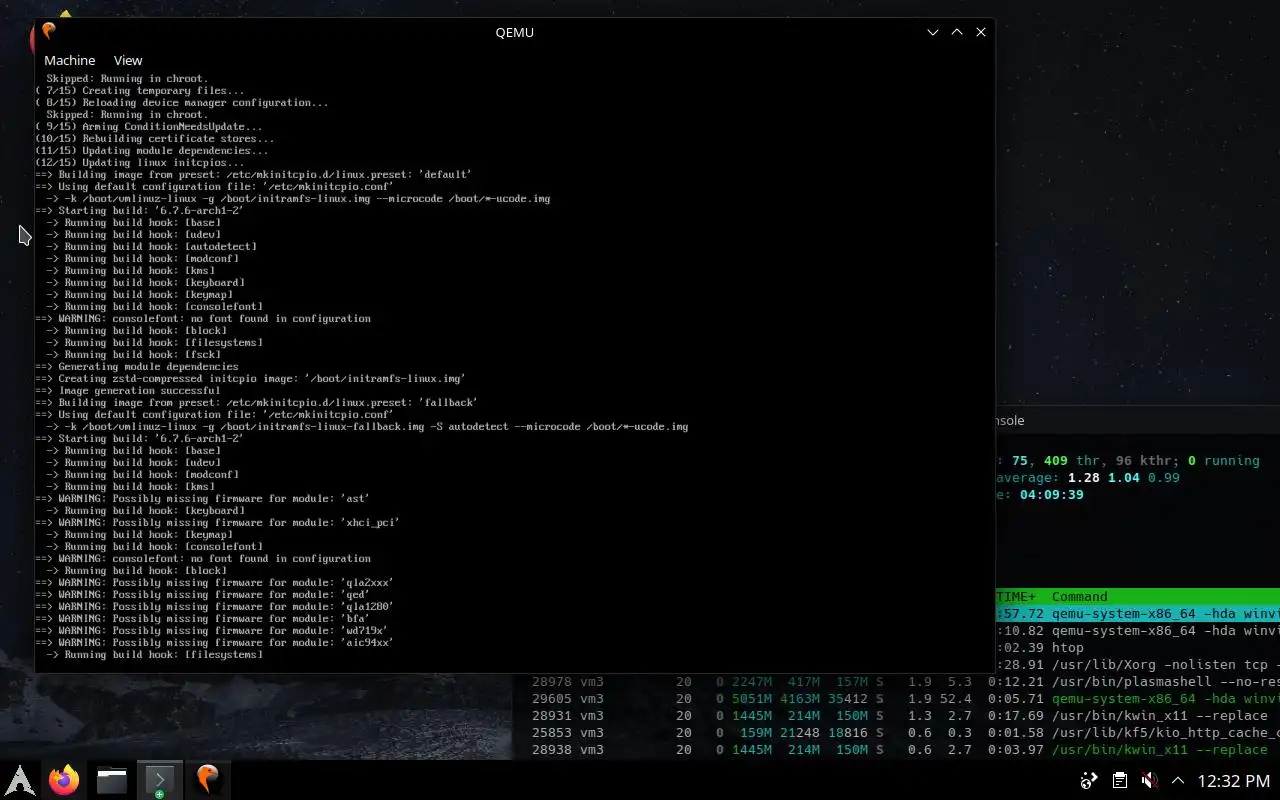Click the htop Command column header
Image resolution: width=1280 pixels, height=800 pixels.
[x=1079, y=596]
